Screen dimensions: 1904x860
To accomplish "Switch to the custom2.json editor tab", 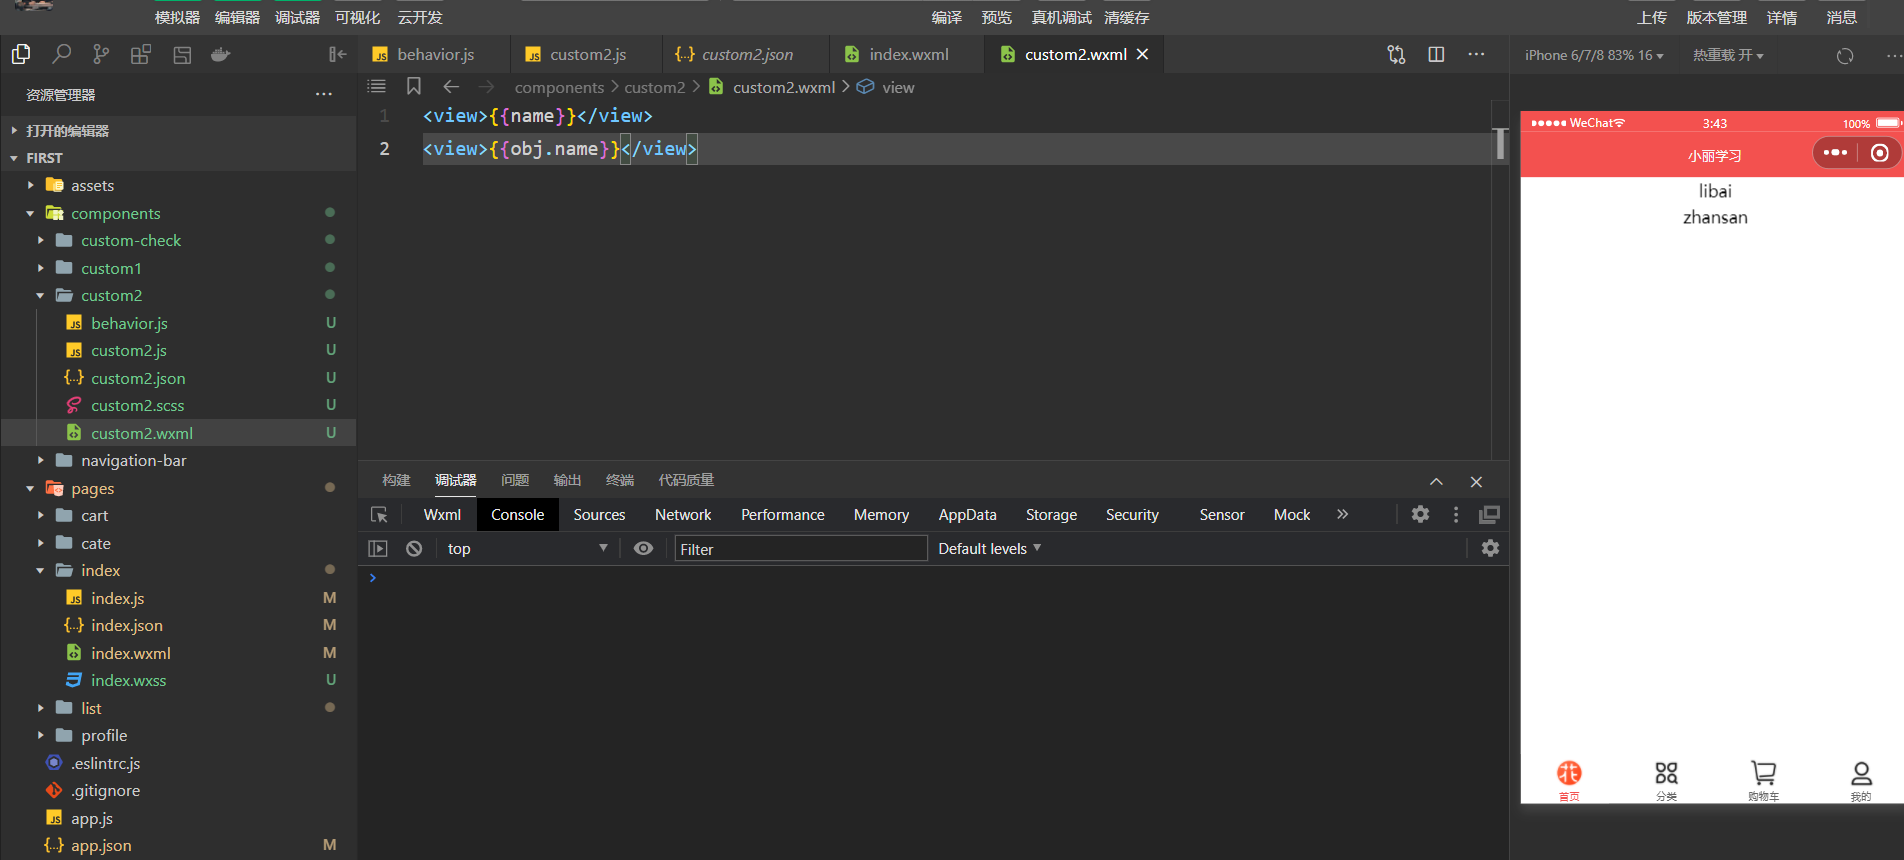I will click(x=745, y=54).
